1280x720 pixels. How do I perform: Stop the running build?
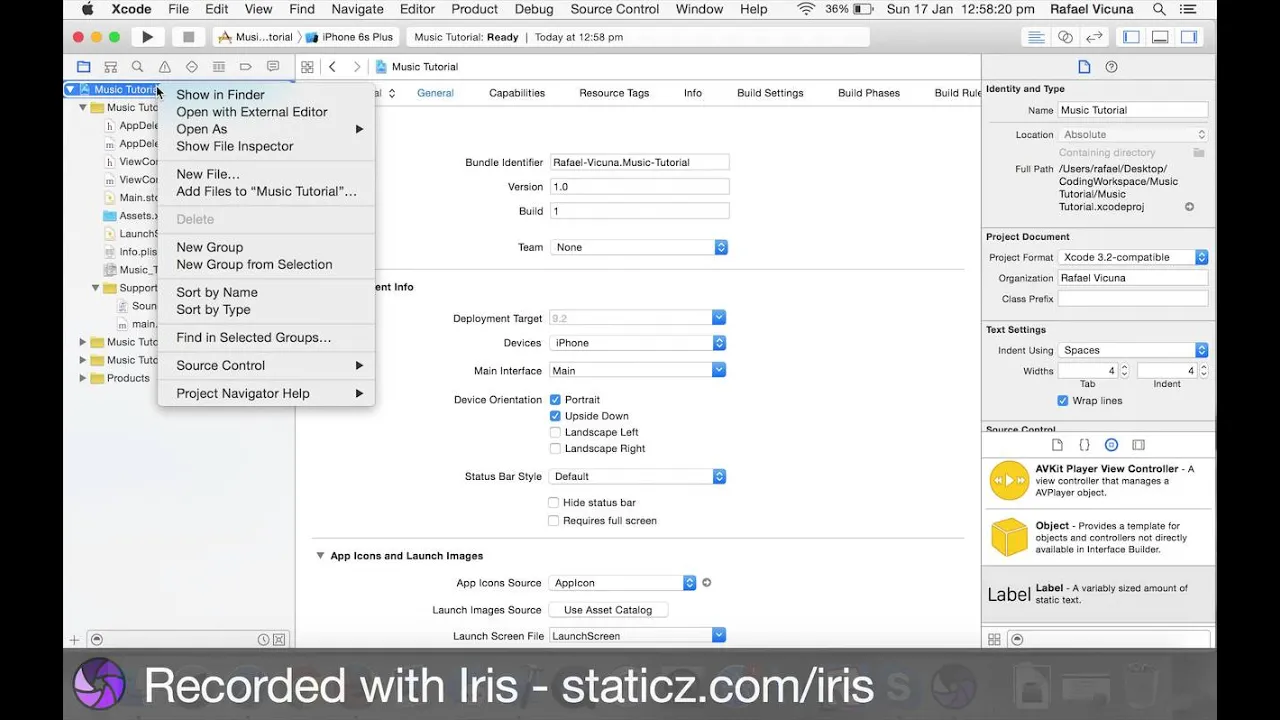click(x=188, y=37)
